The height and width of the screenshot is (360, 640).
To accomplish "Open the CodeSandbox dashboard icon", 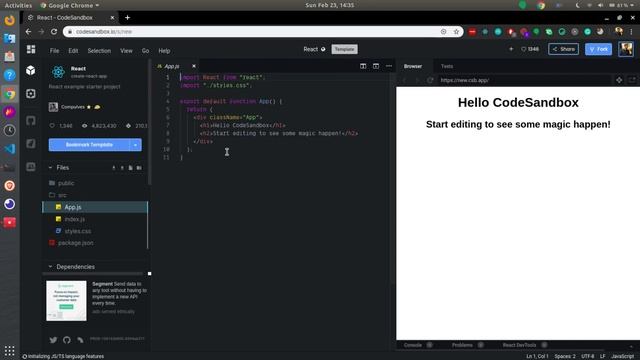I will click(x=31, y=49).
